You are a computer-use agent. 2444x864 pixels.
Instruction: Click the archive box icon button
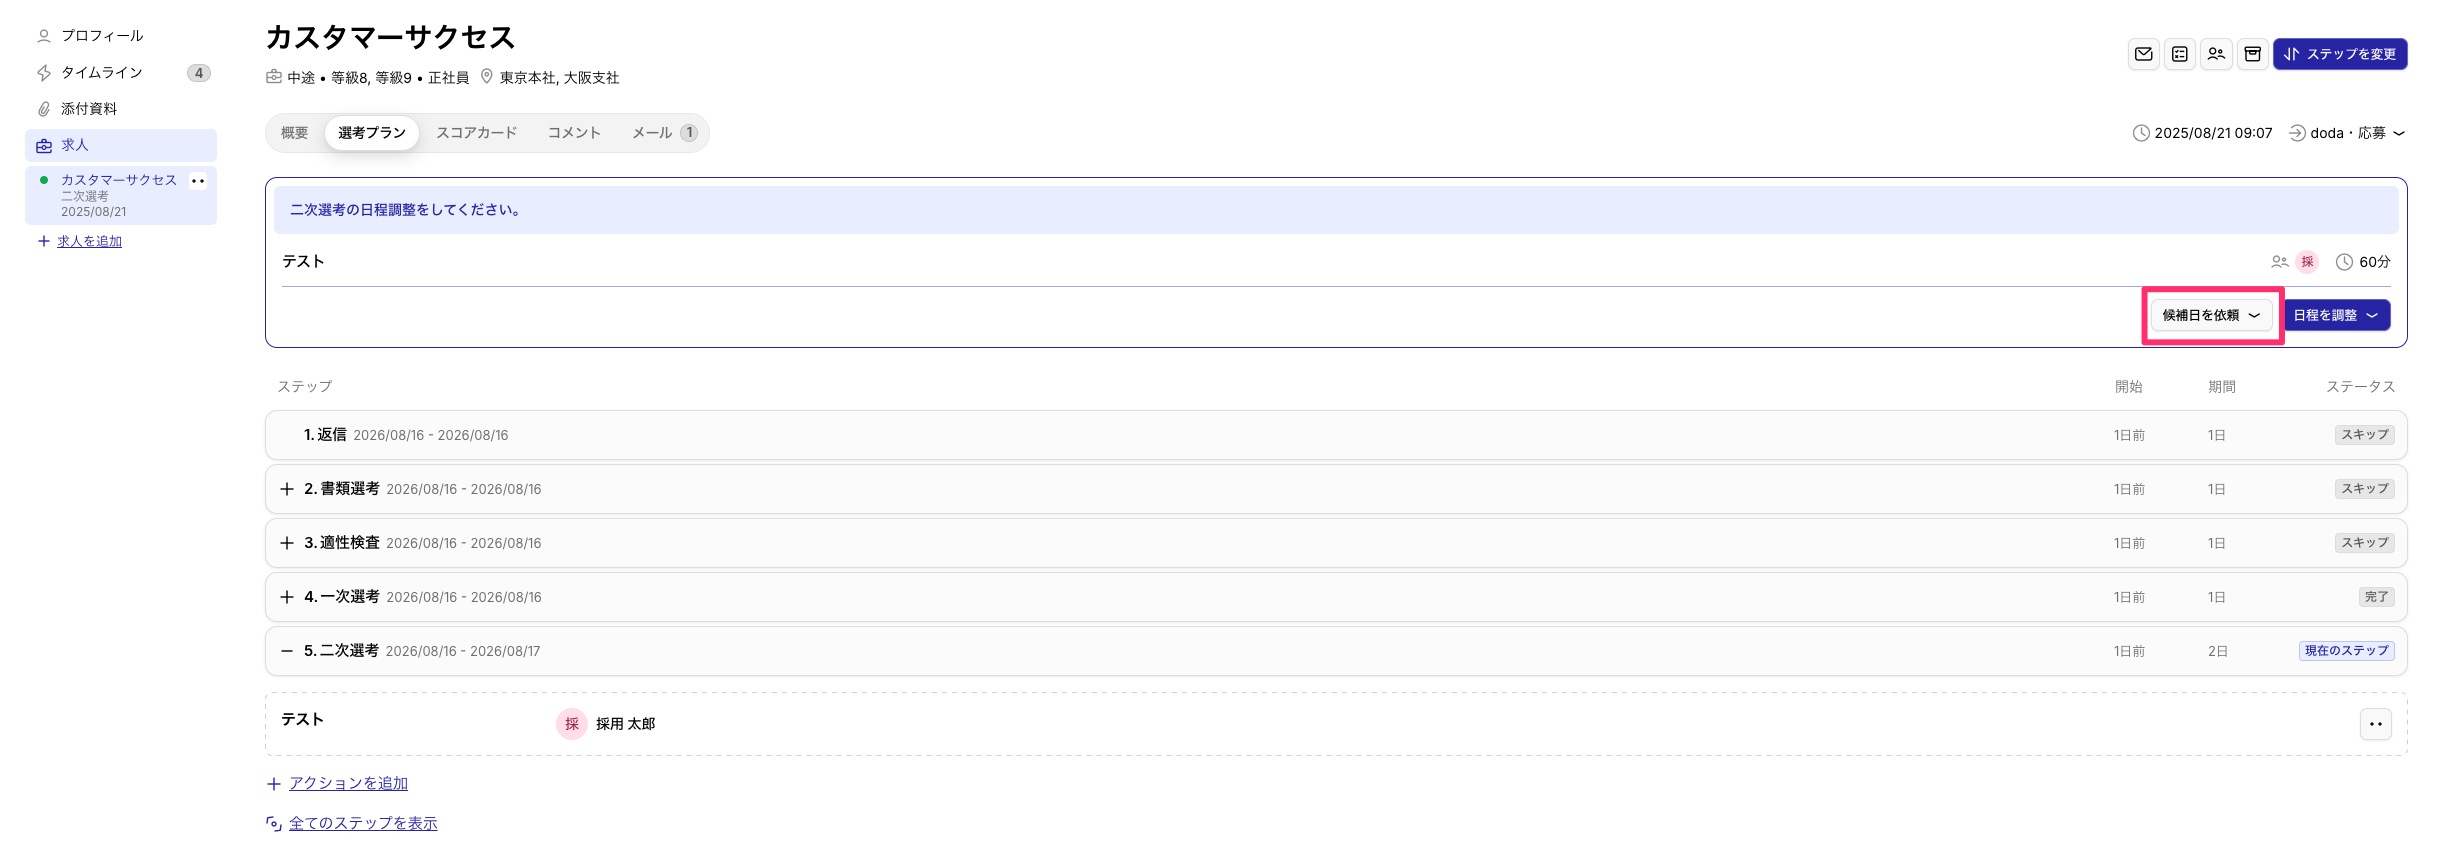[x=2252, y=54]
